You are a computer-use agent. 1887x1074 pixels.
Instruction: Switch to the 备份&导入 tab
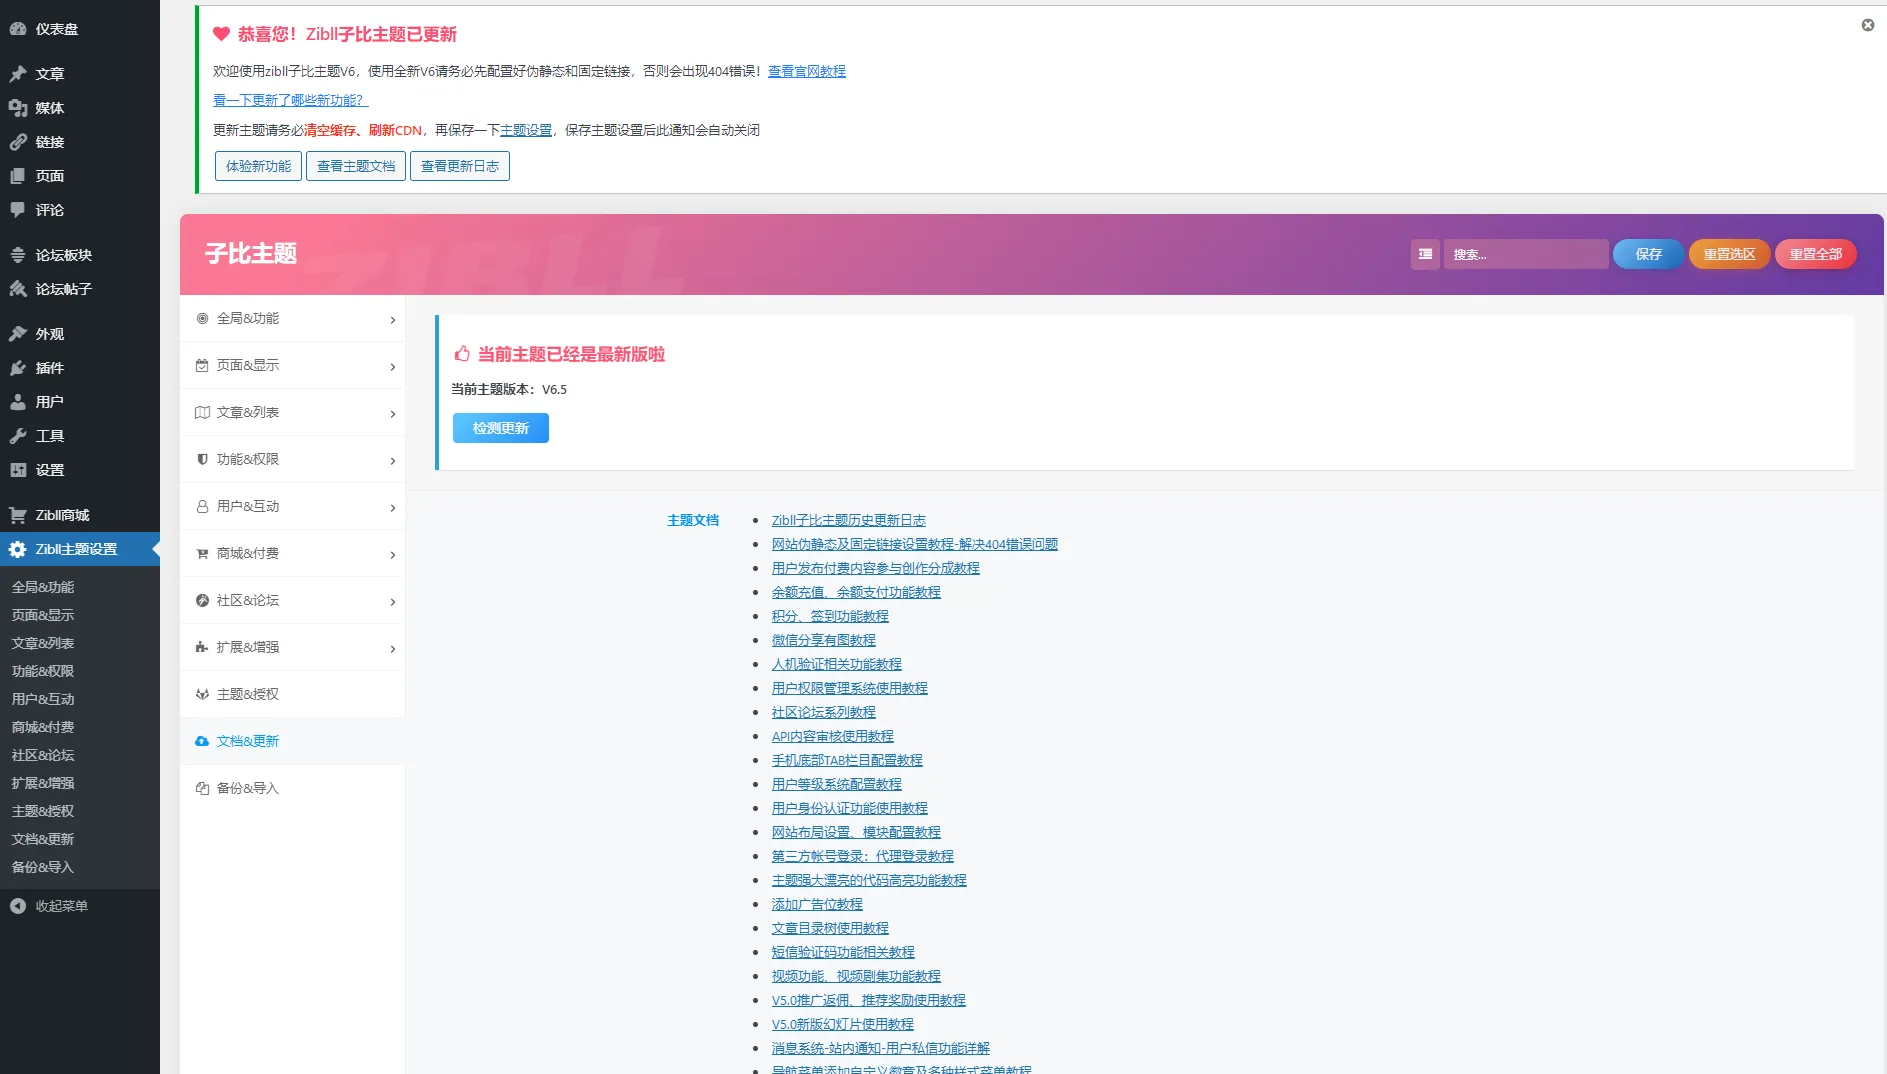tap(292, 788)
